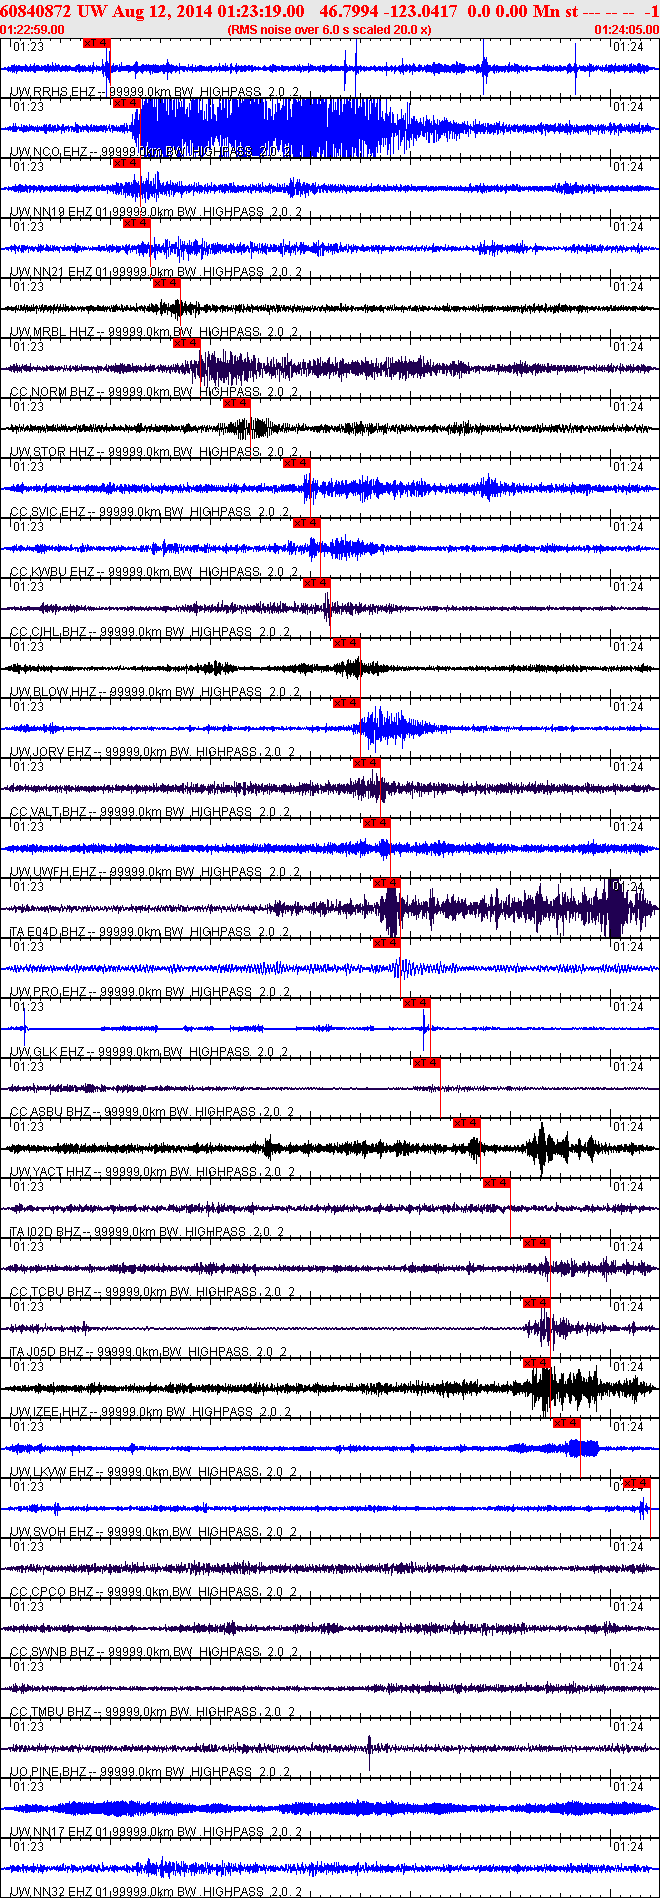The width and height of the screenshot is (660, 1898).
Task: Select the CC.TCBU.BHZ station label
Action: click(x=152, y=1292)
